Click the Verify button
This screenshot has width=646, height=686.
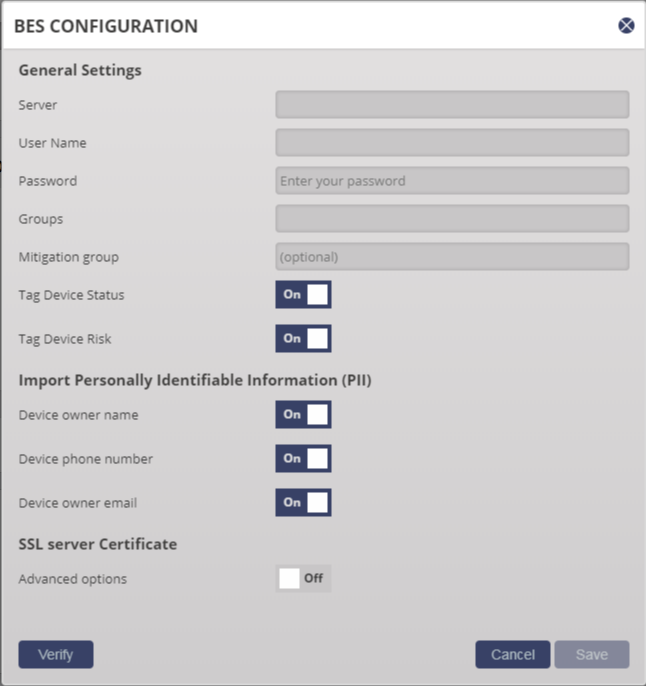[x=56, y=654]
